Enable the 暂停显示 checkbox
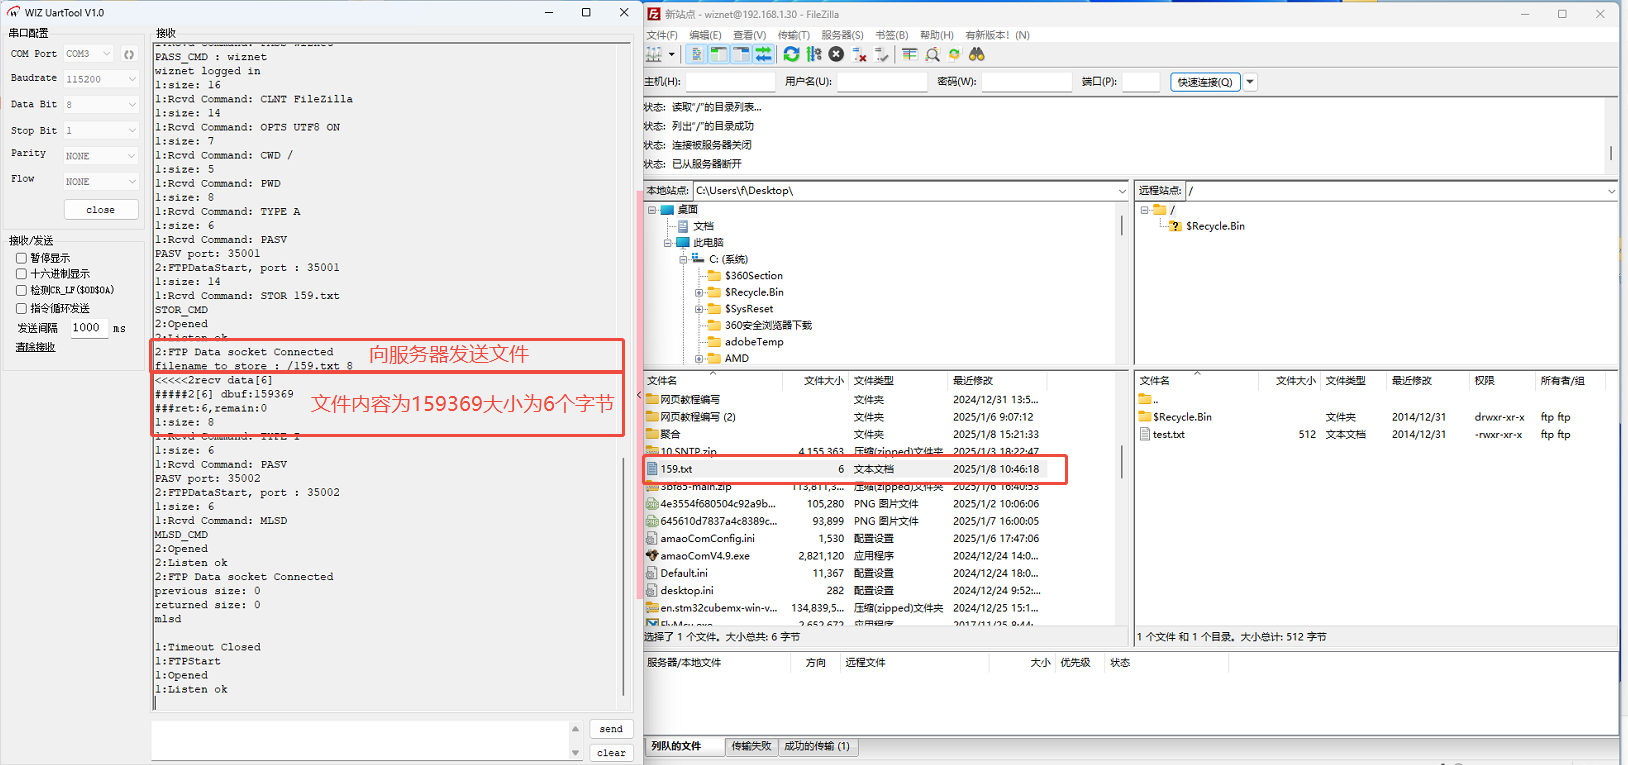Screen dimensions: 1628x765 pos(21,258)
